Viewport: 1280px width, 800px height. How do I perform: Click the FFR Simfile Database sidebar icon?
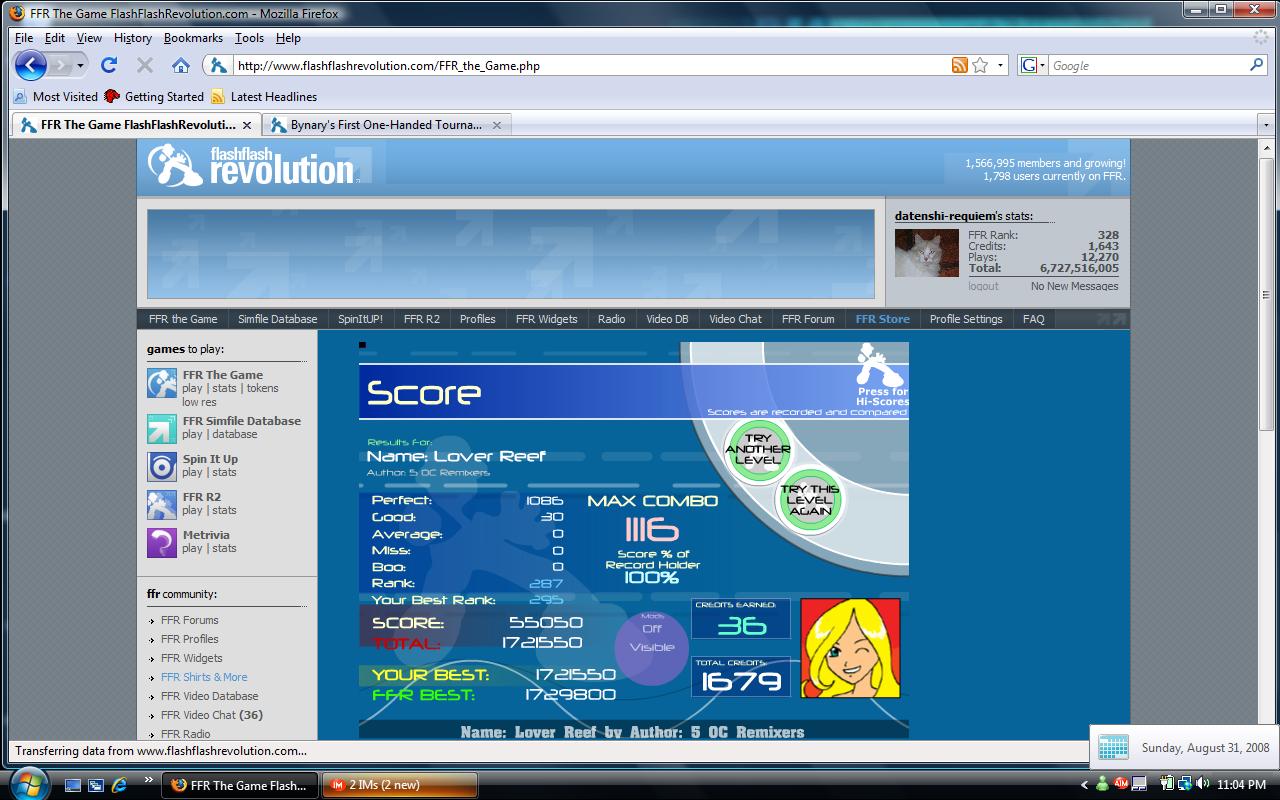[162, 429]
